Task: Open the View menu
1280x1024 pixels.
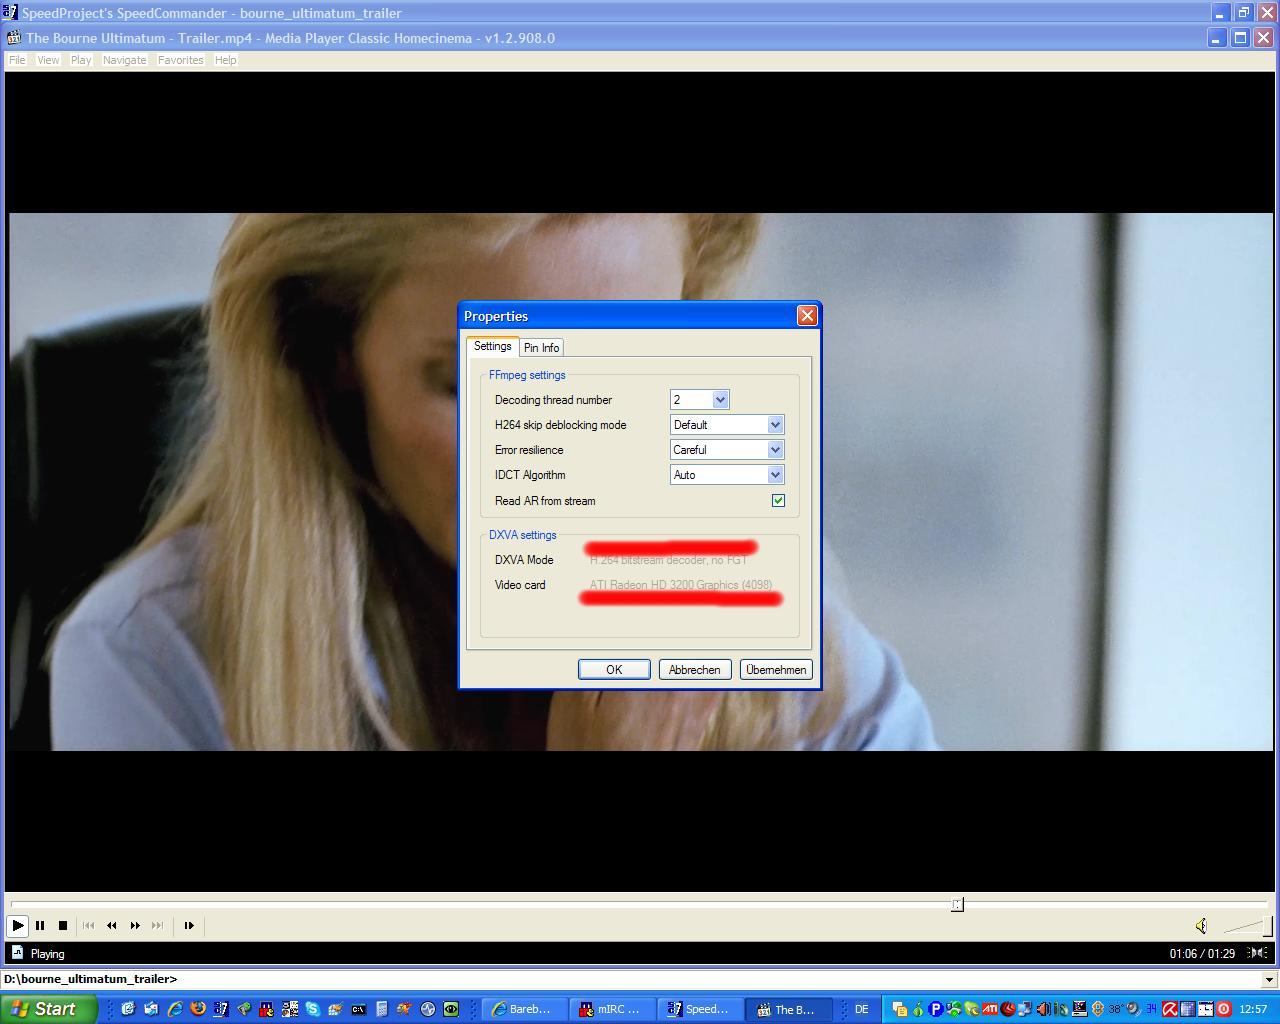Action: (48, 60)
